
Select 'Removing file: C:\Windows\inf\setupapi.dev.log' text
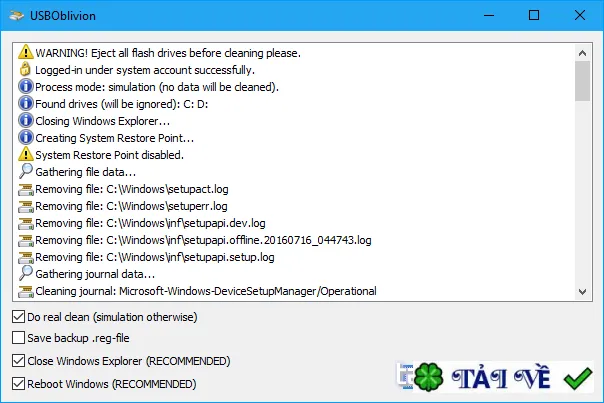(150, 223)
